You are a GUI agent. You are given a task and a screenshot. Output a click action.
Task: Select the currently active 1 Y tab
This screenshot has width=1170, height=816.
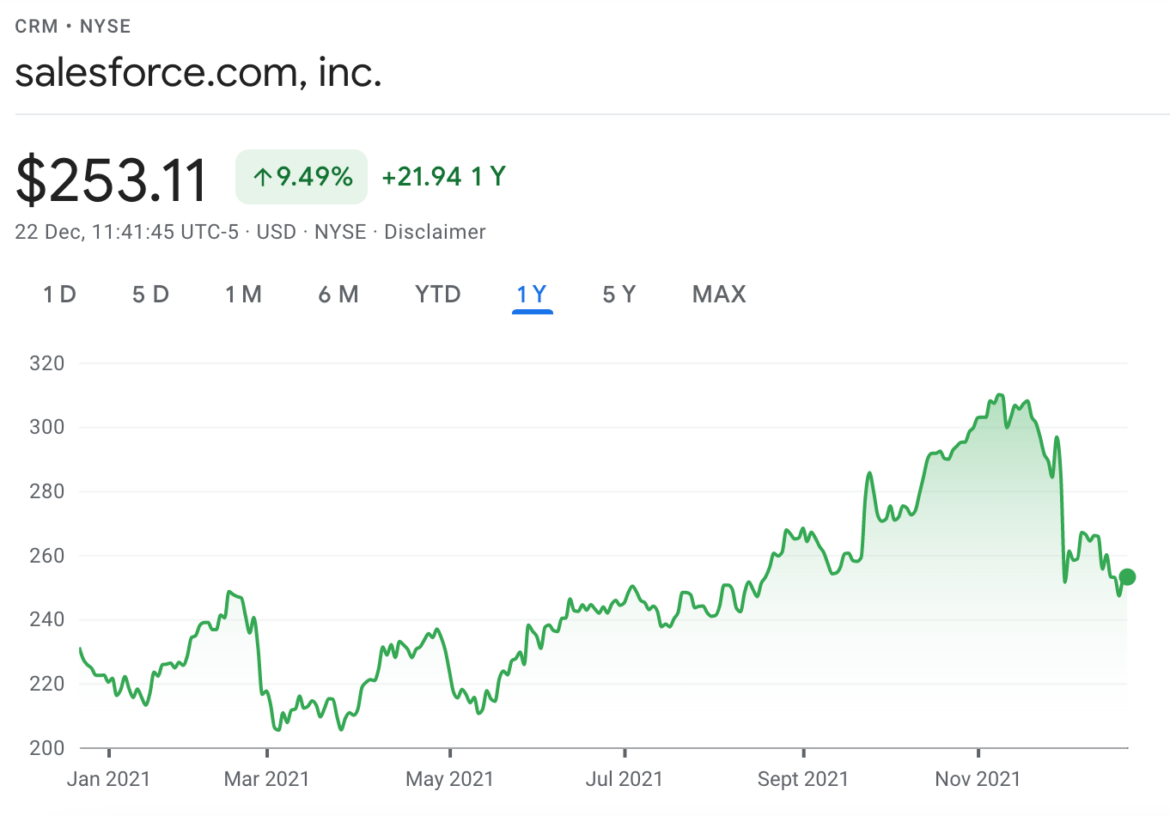click(x=532, y=294)
